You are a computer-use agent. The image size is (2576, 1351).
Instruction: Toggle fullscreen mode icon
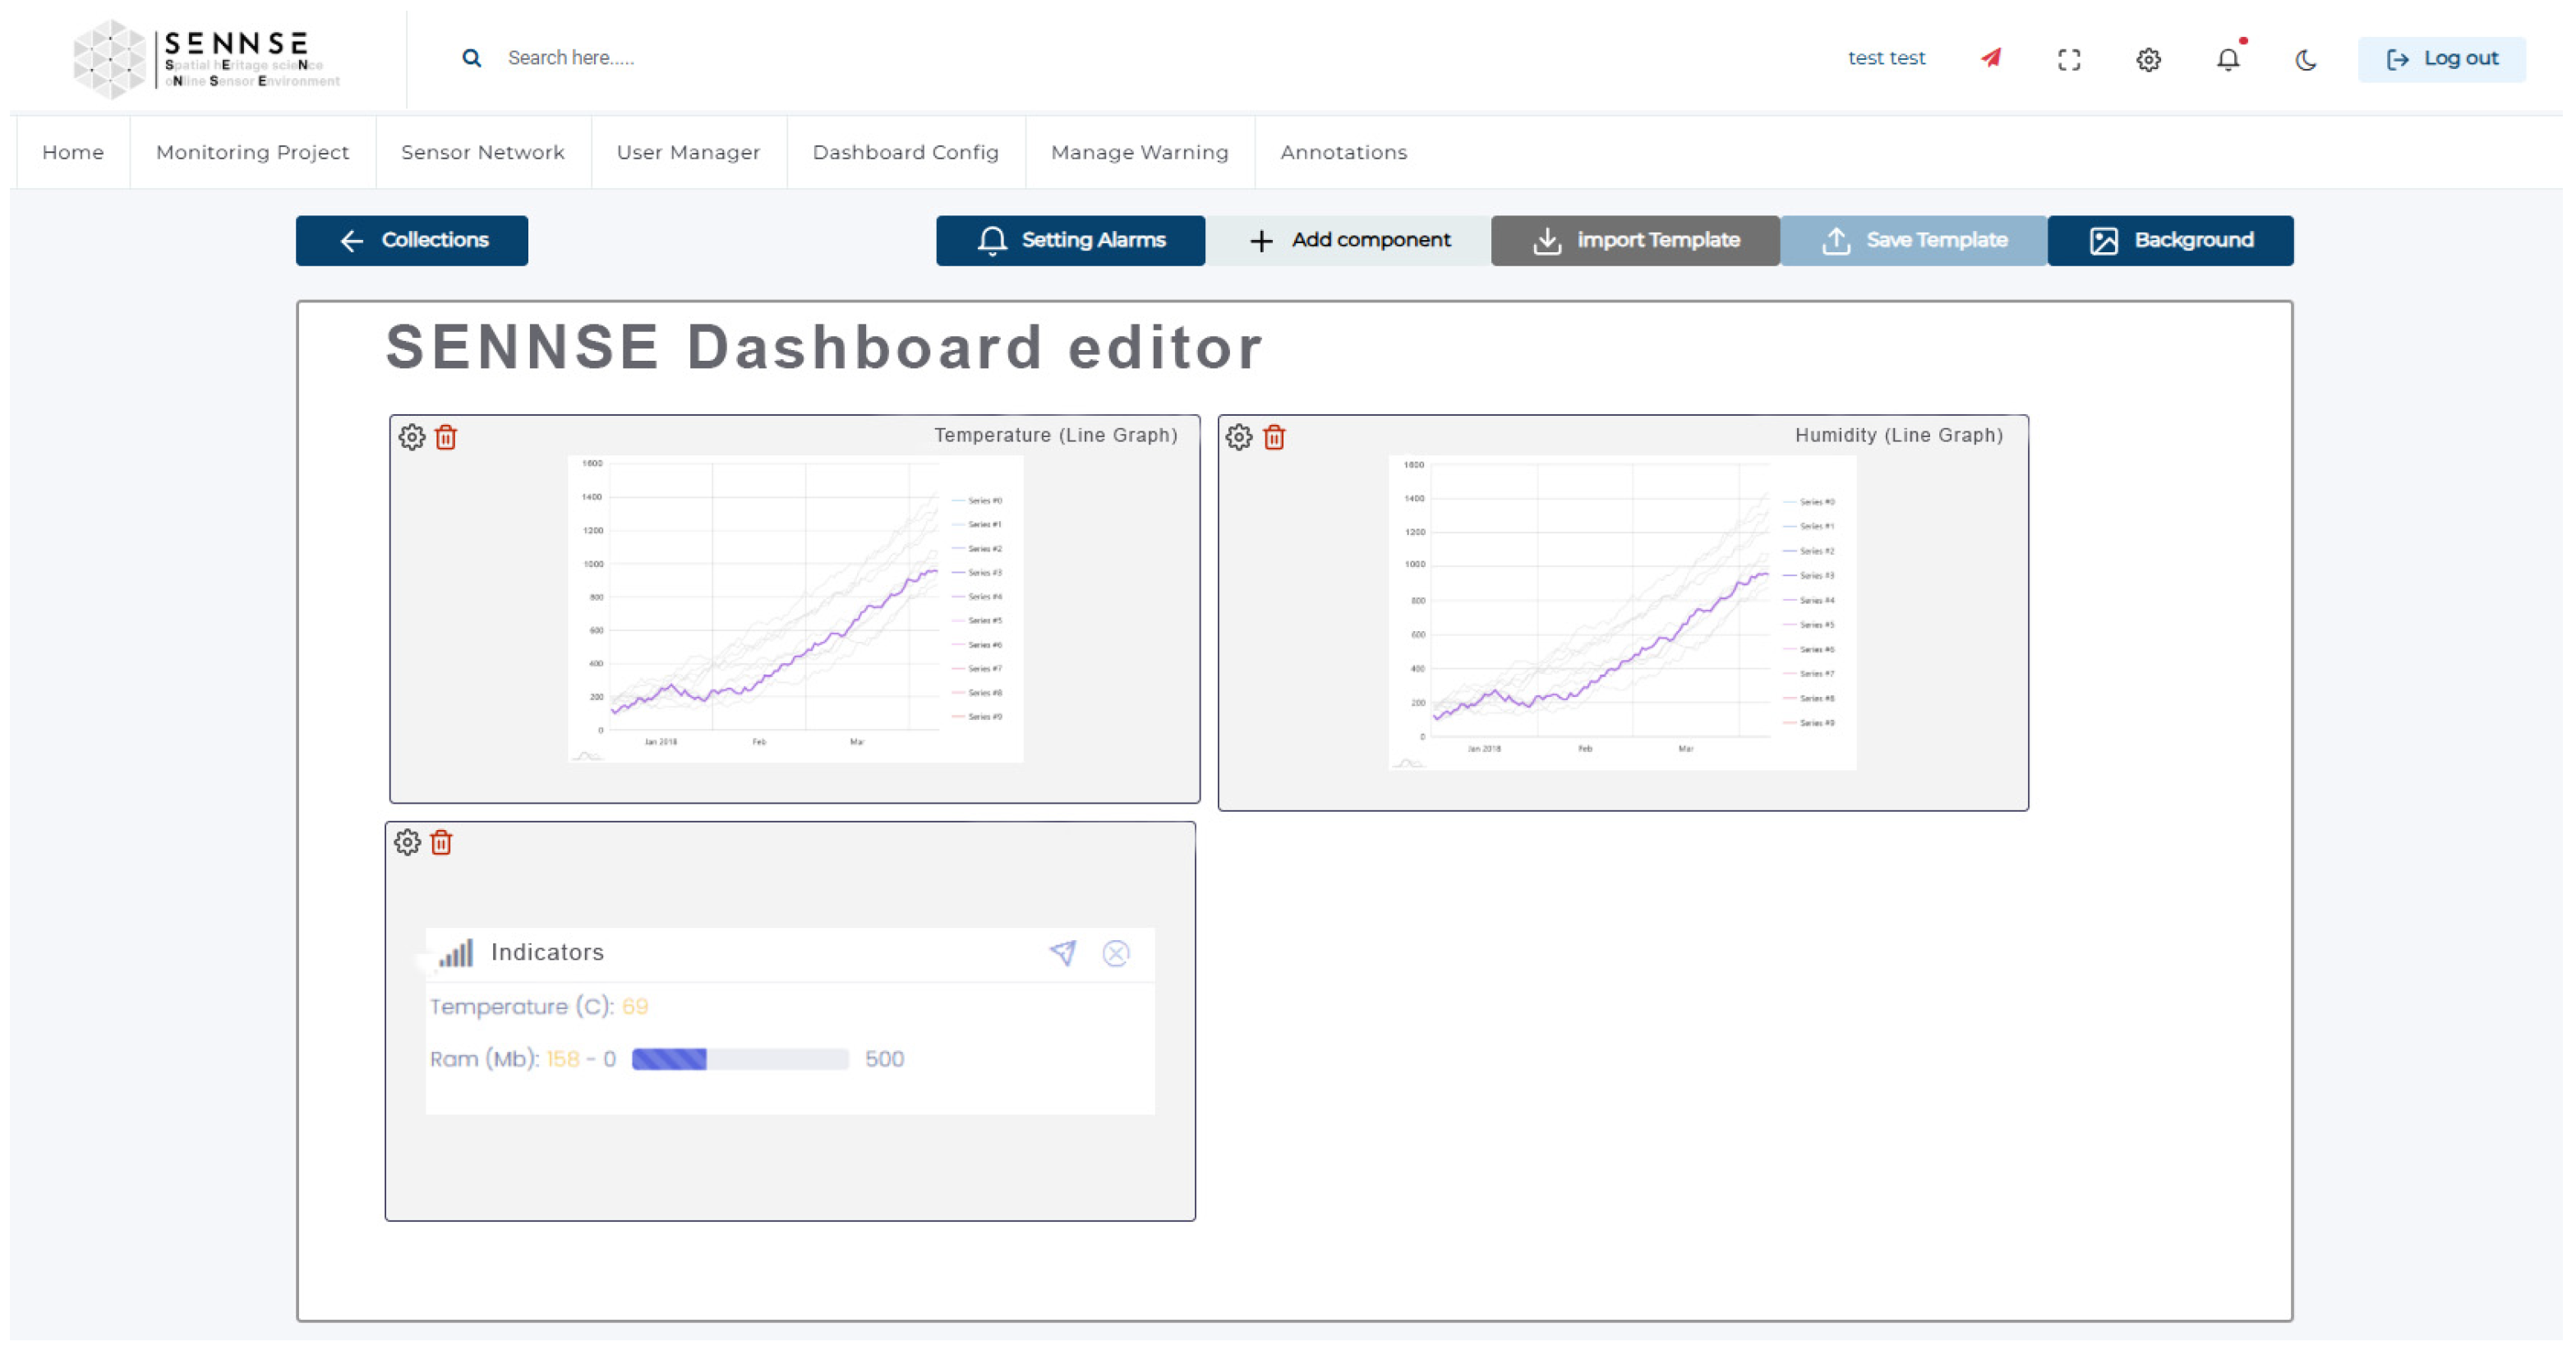2069,59
